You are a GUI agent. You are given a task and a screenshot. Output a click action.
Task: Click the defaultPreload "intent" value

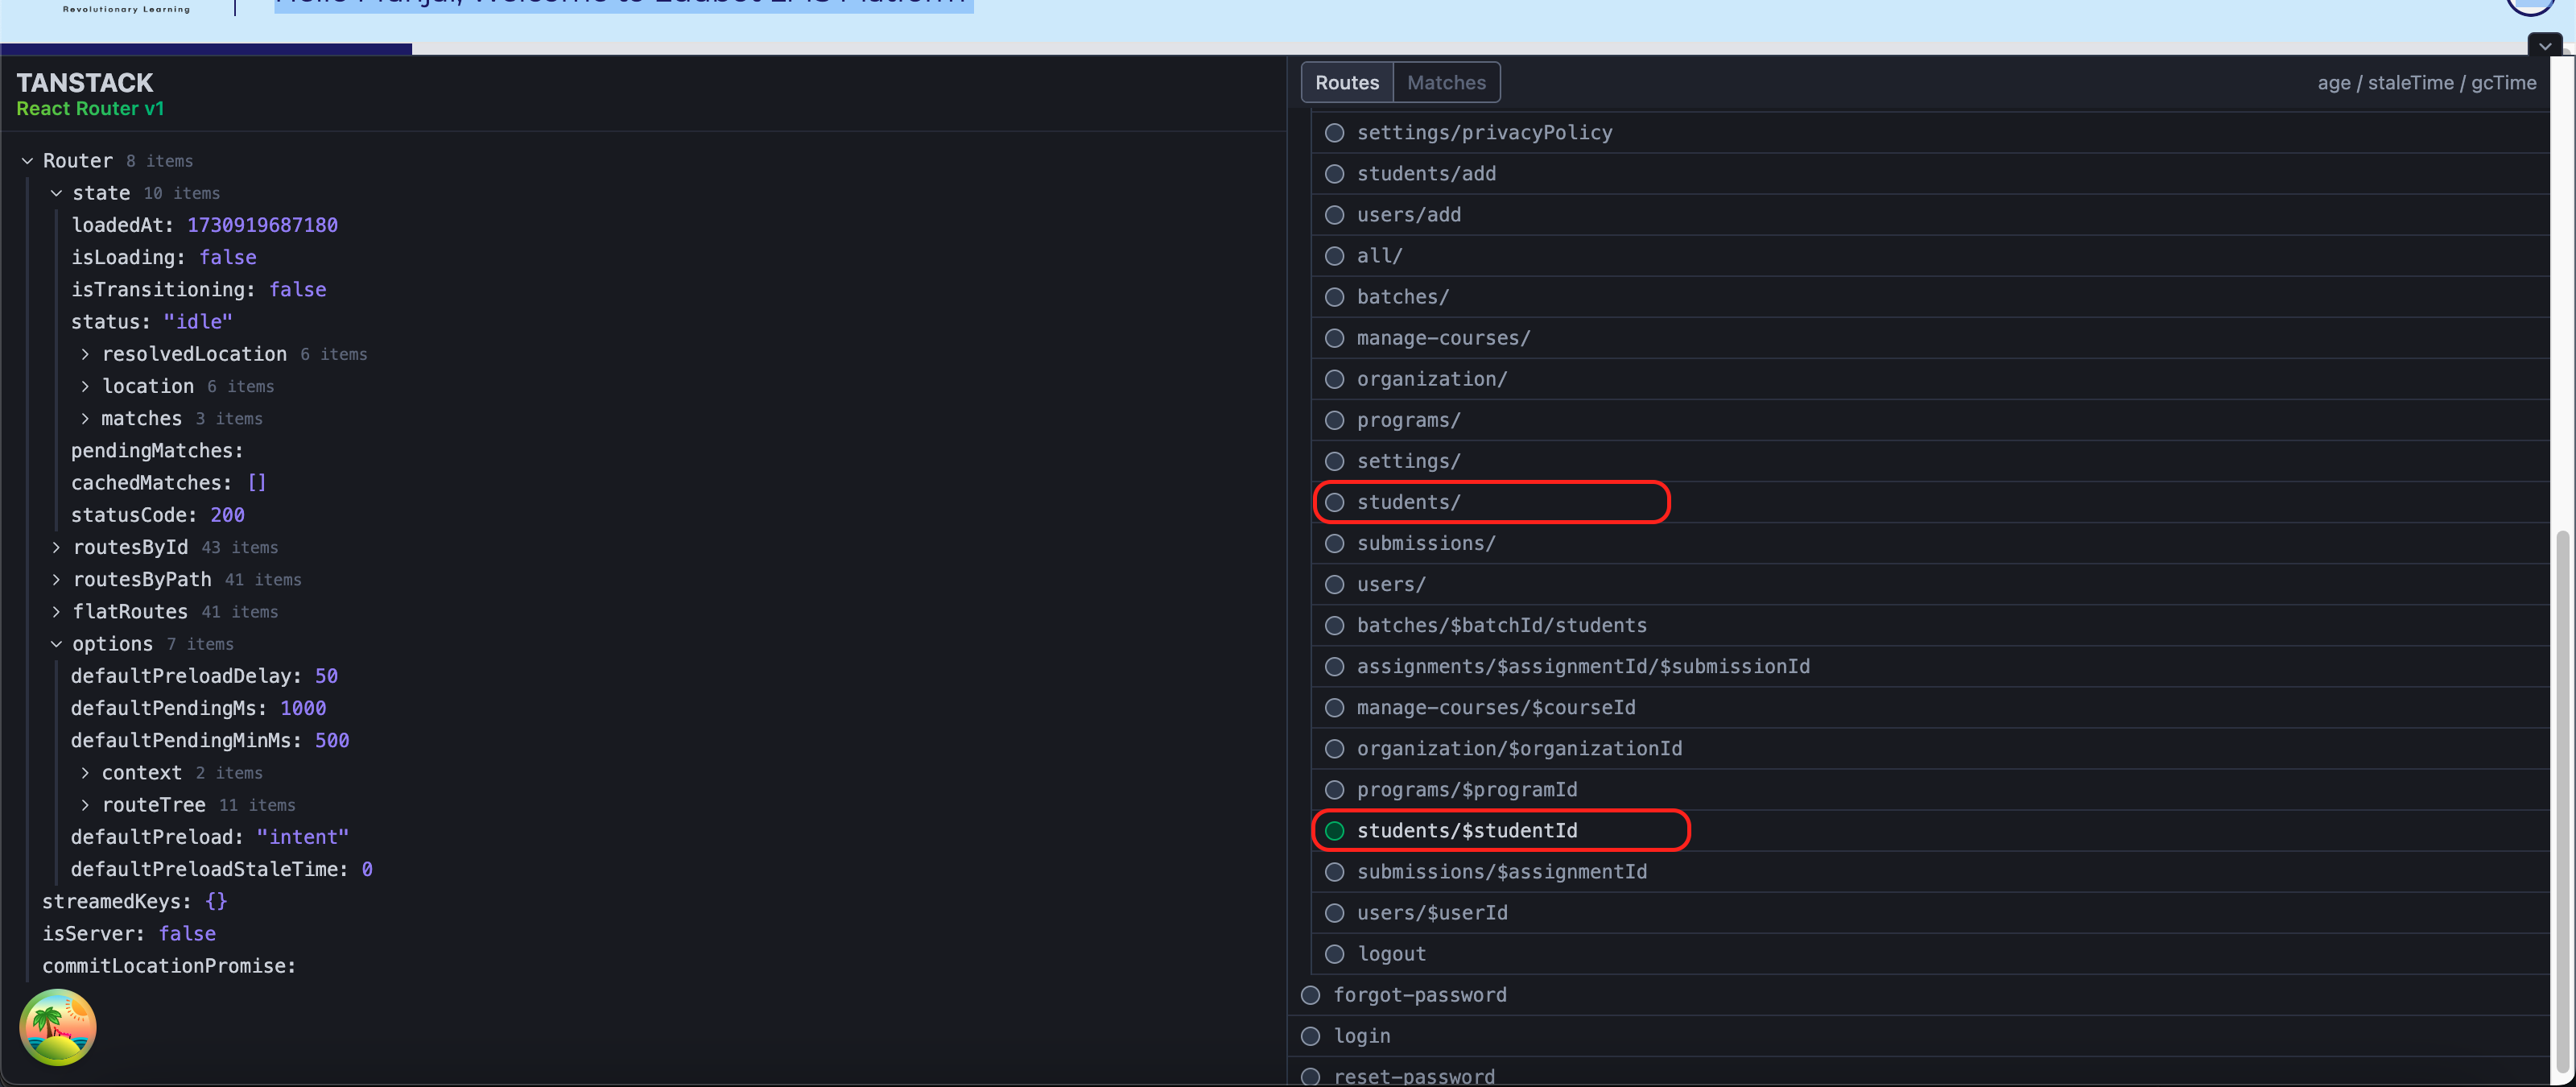[302, 837]
